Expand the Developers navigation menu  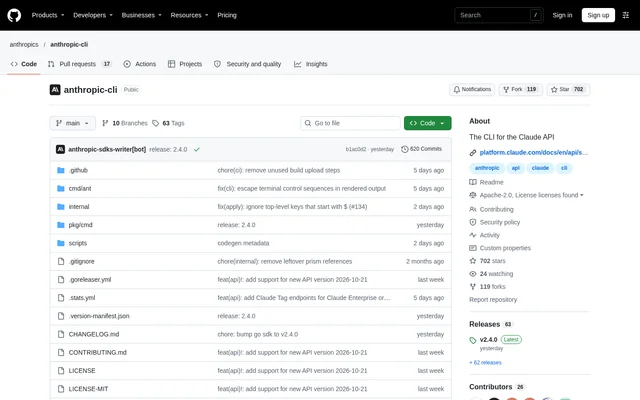click(x=93, y=15)
